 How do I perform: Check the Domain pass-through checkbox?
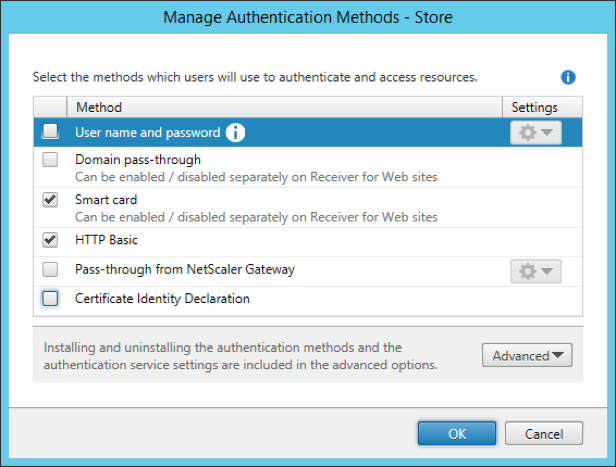[50, 160]
